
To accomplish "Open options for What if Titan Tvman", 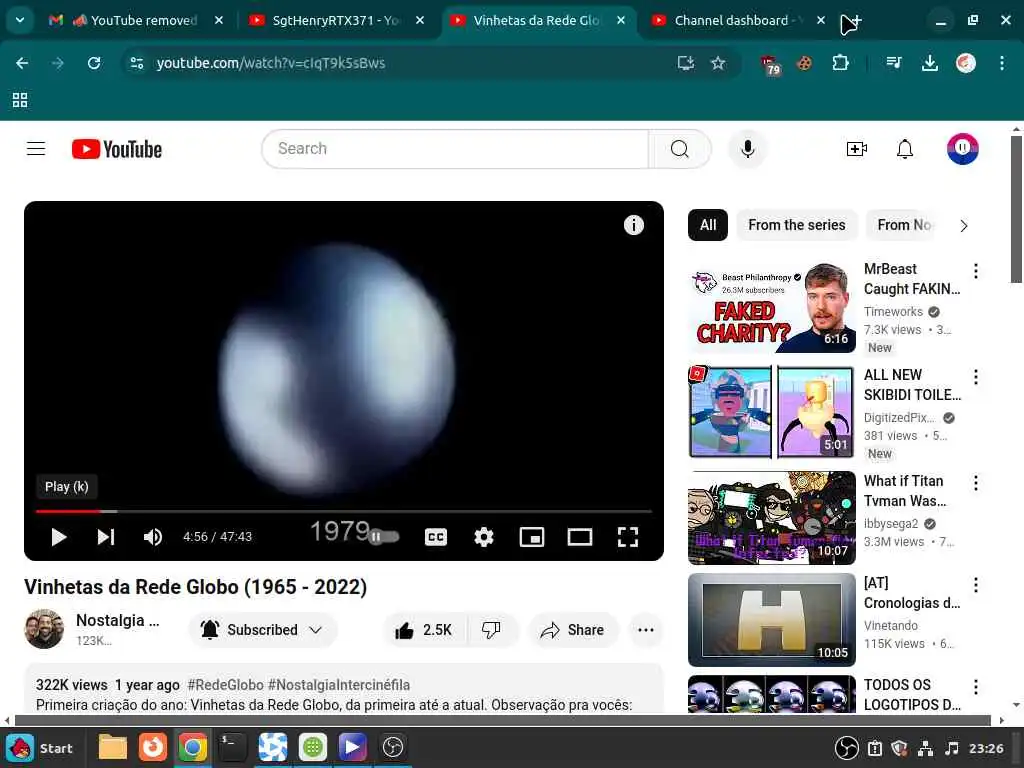I will [976, 483].
